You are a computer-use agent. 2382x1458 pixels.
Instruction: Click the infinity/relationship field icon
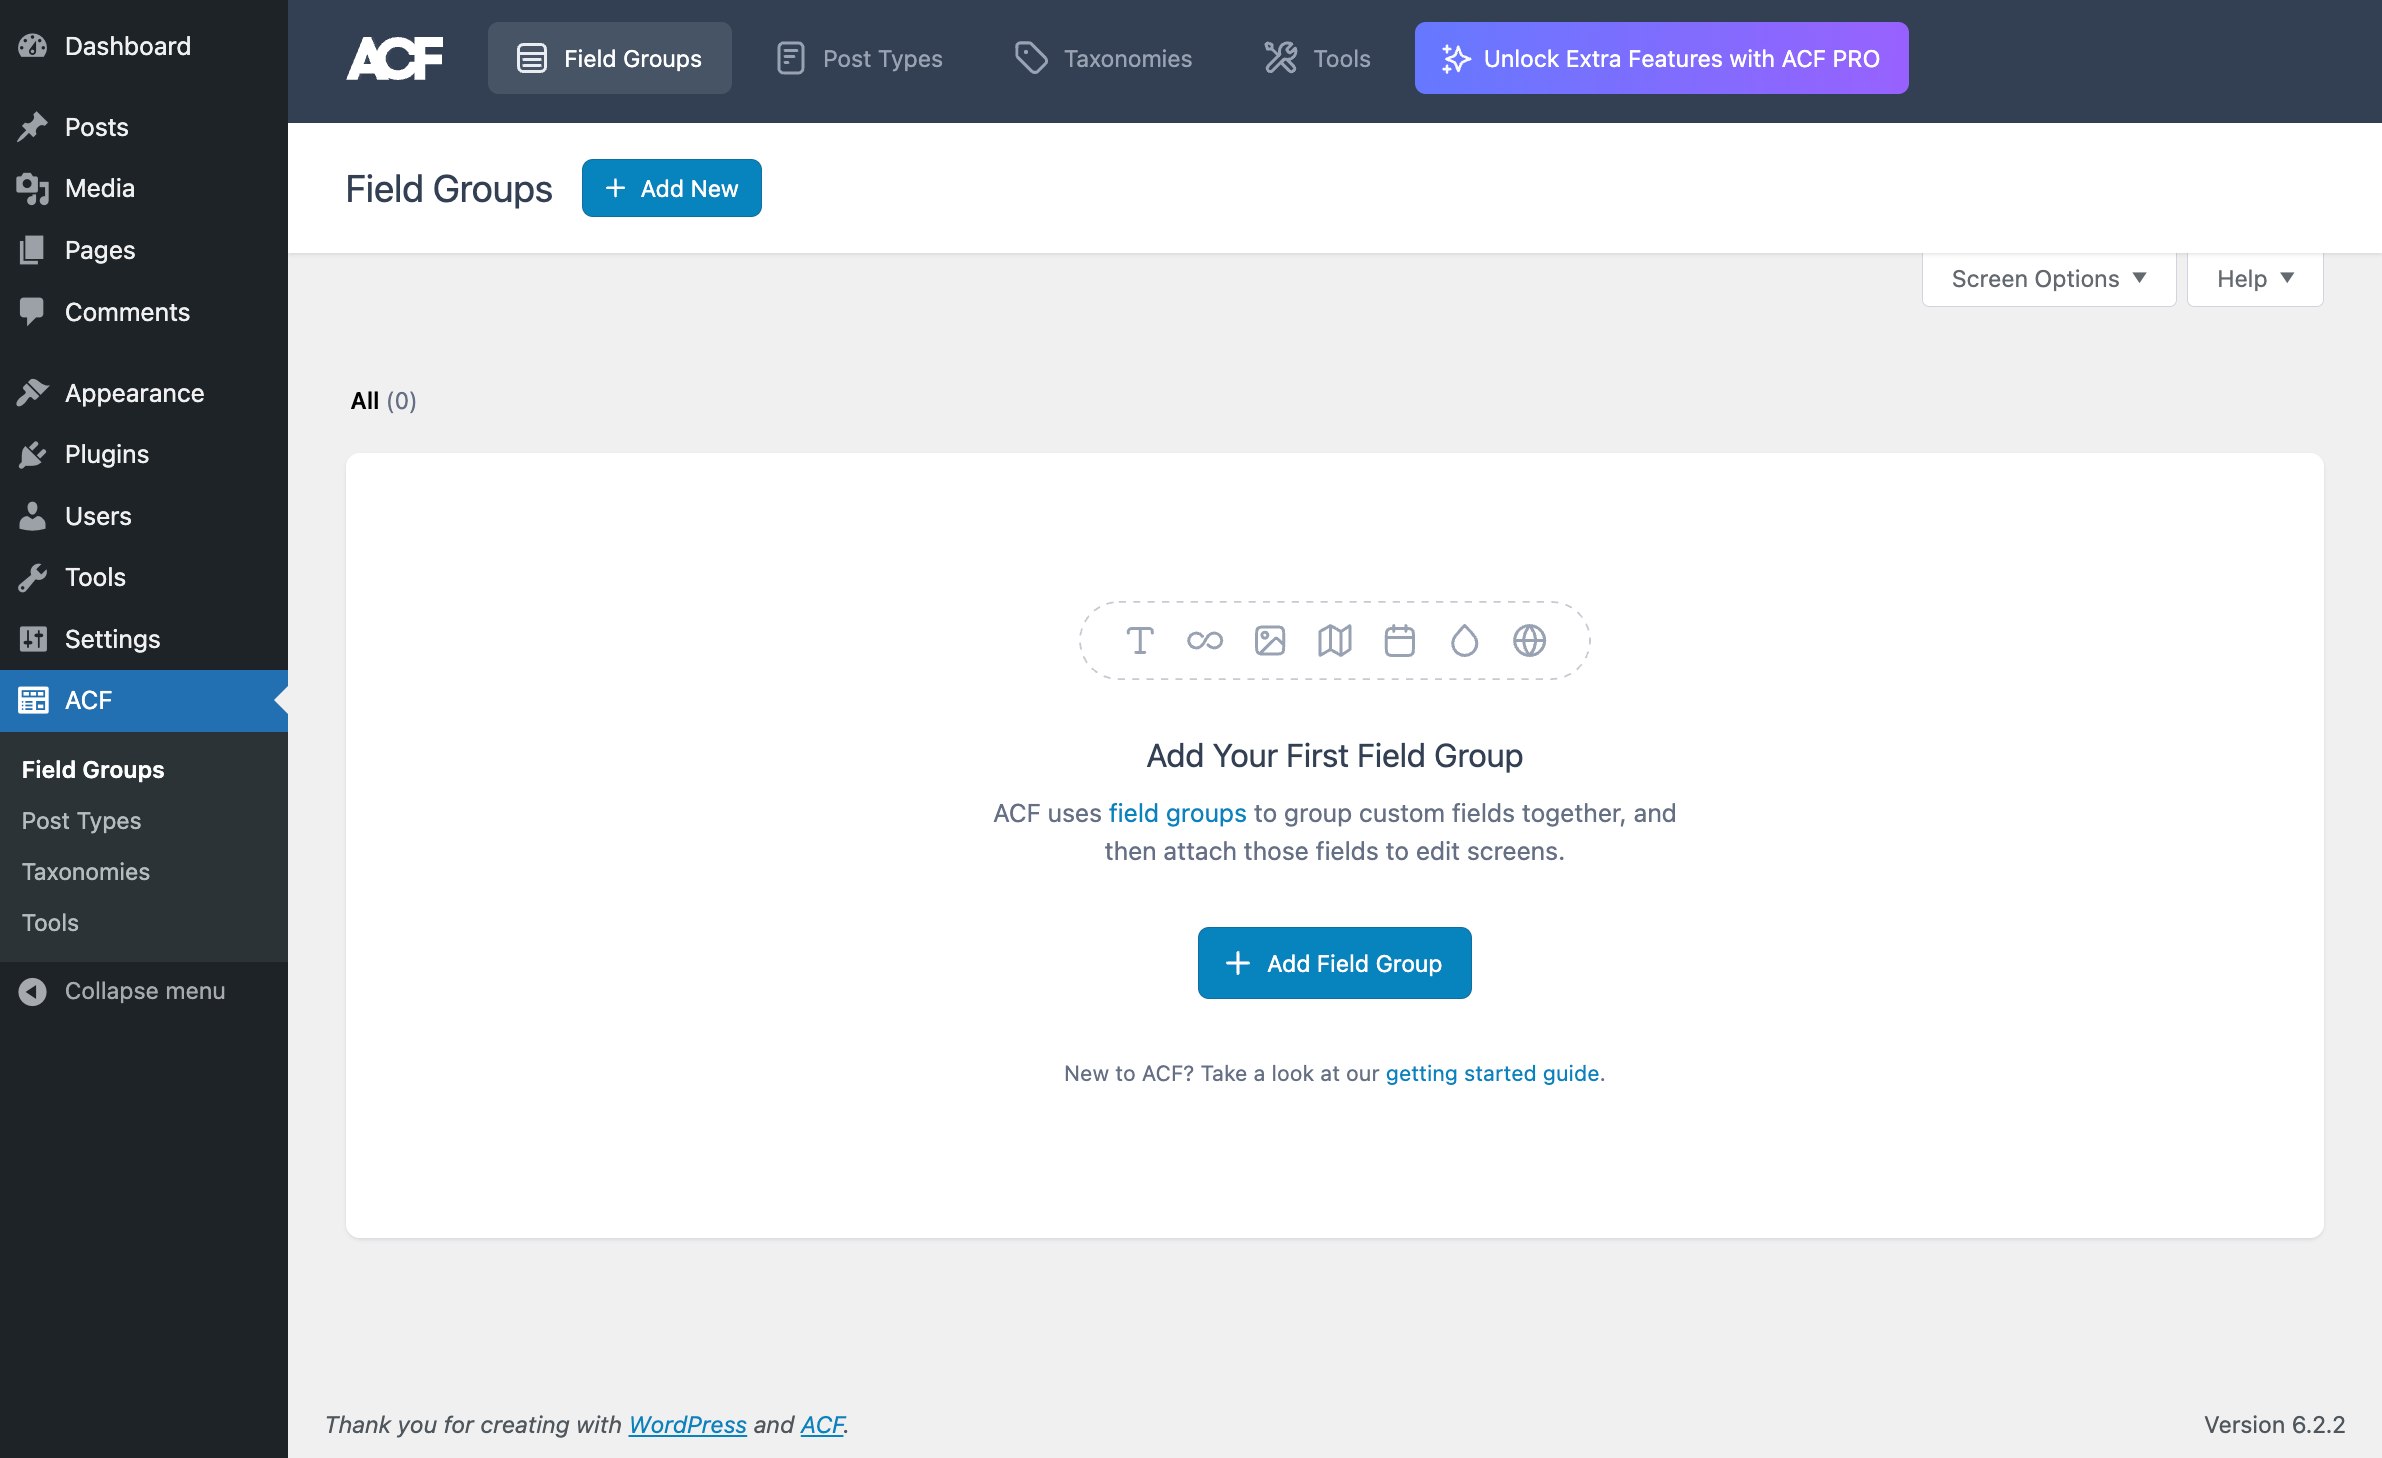pyautogui.click(x=1205, y=641)
